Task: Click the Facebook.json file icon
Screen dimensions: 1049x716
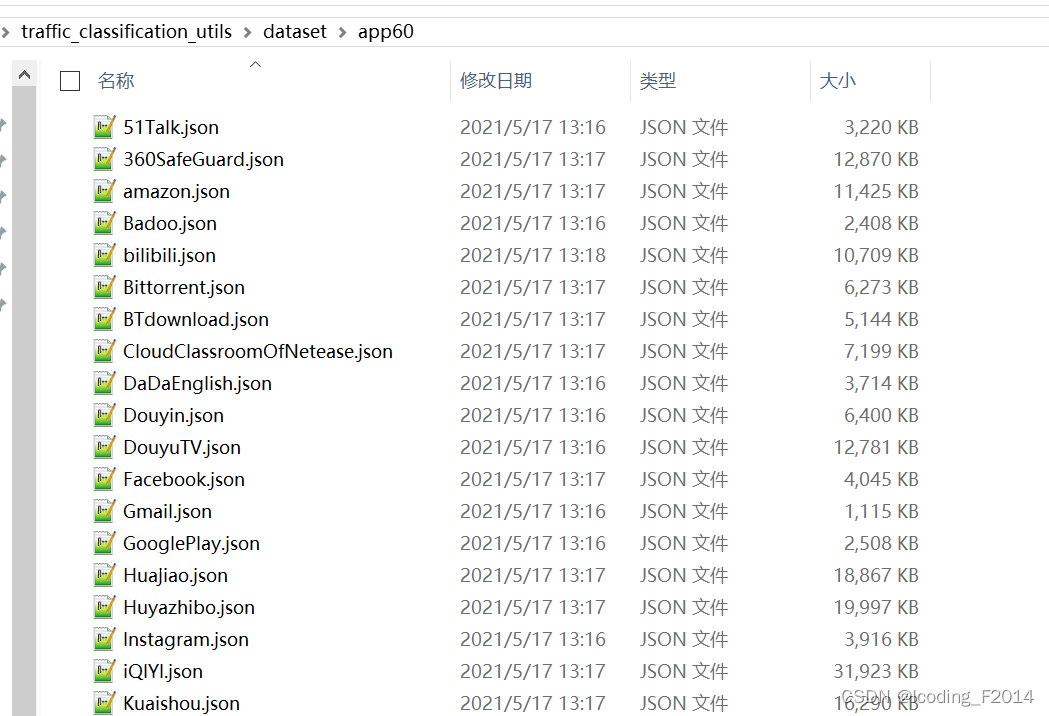Action: tap(104, 479)
